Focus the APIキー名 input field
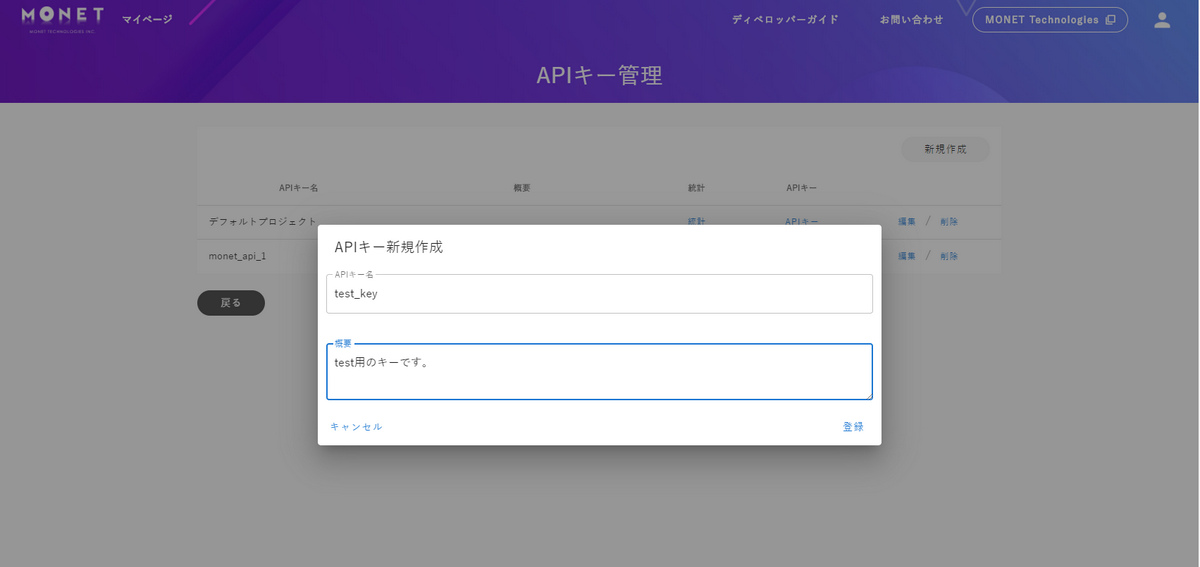 point(599,294)
